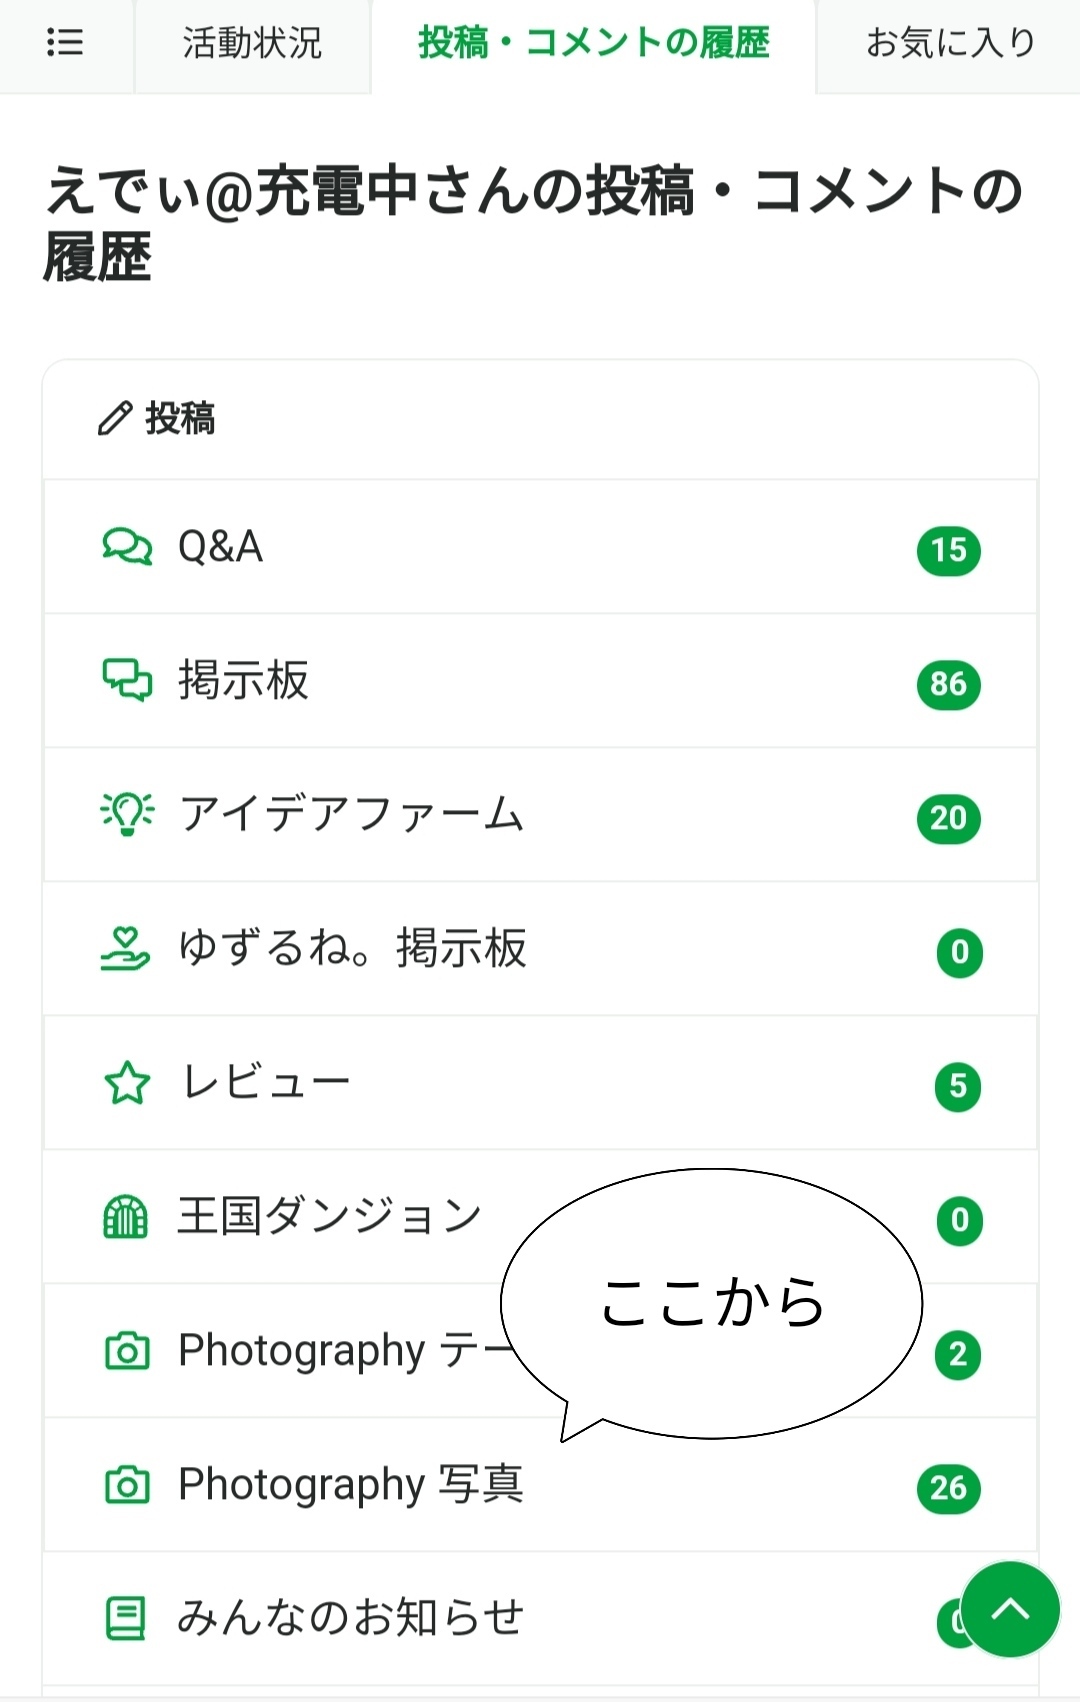Click the ゆずるね。掲示板 heart-hand icon
This screenshot has height=1702, width=1080.
[126, 949]
